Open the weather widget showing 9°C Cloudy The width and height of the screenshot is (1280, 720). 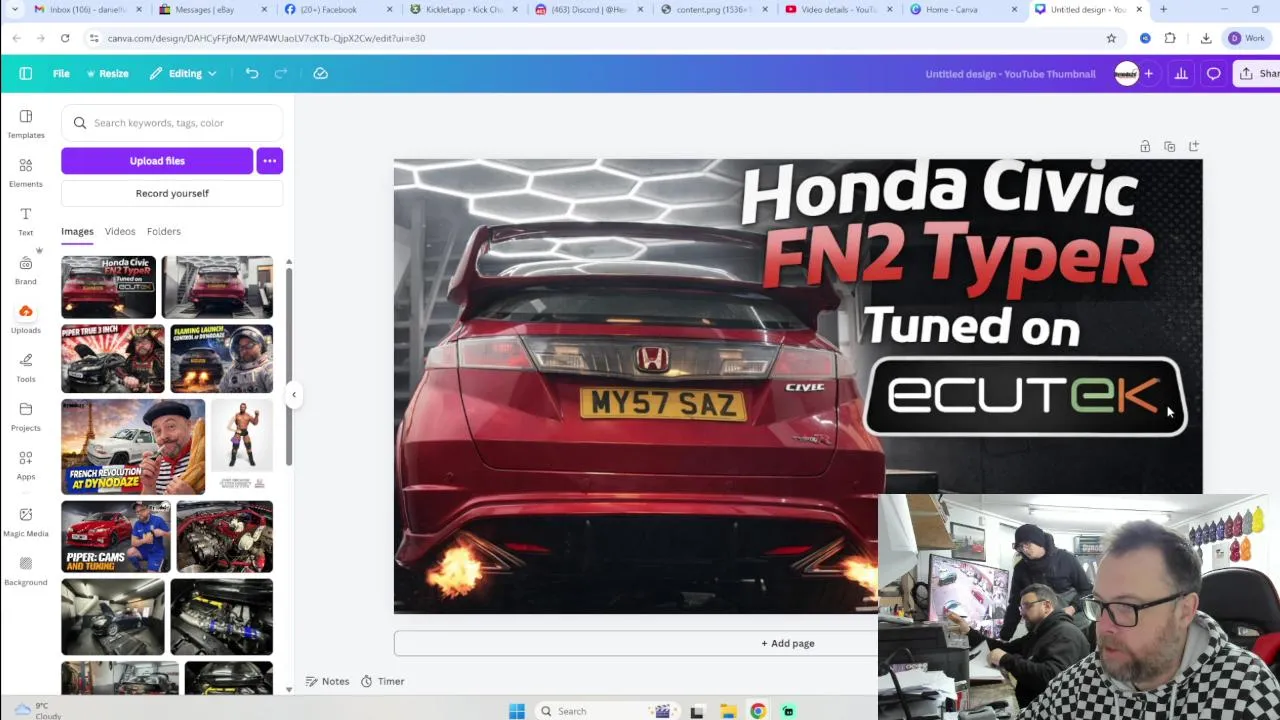point(38,710)
